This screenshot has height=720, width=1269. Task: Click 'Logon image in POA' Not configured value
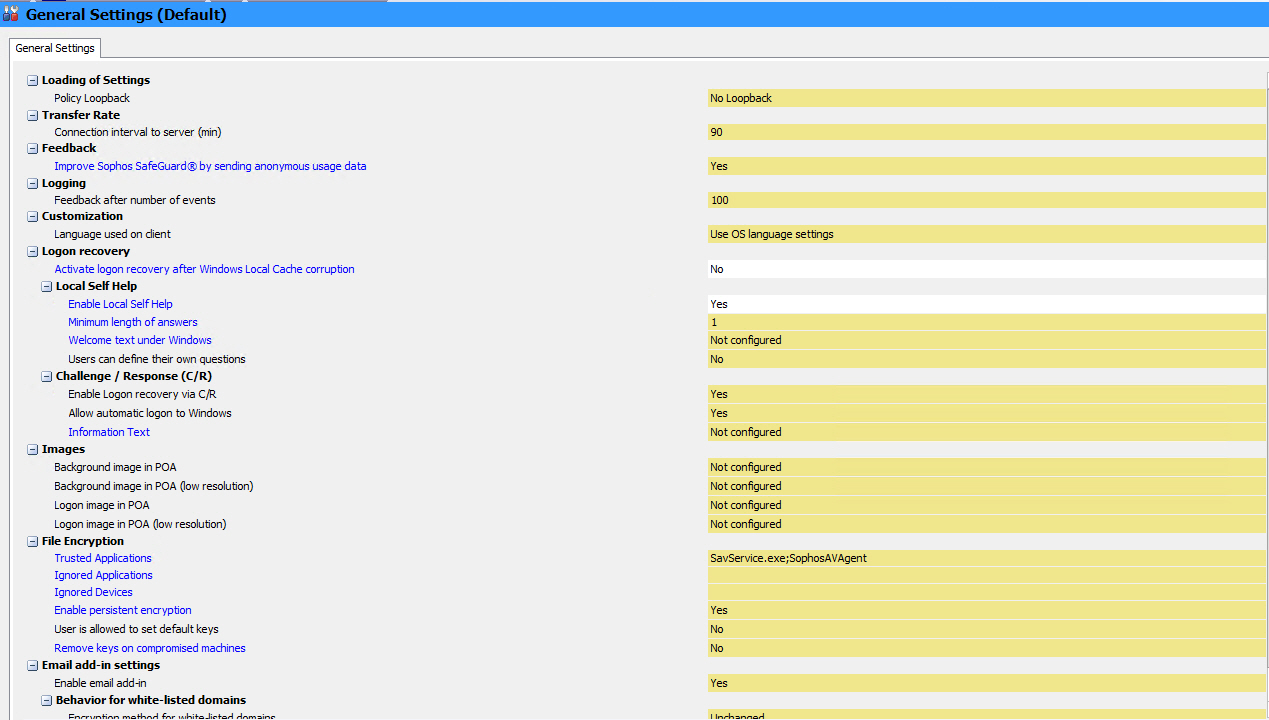coord(986,505)
